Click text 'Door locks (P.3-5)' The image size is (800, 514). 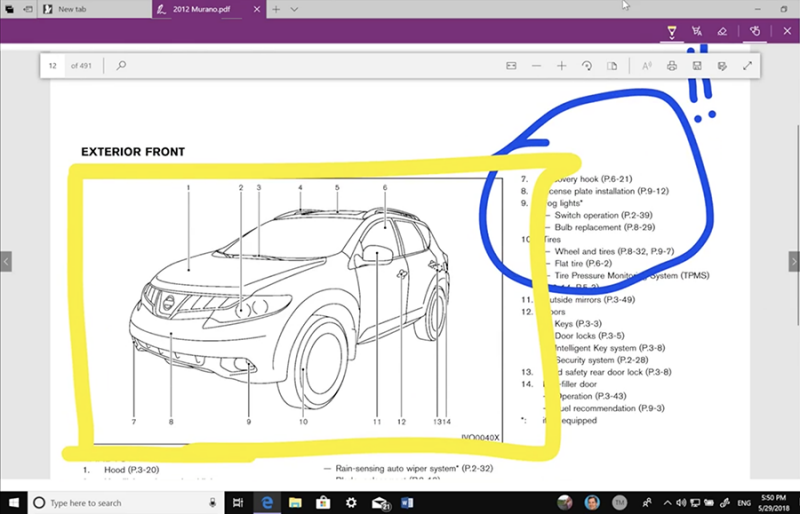click(589, 336)
